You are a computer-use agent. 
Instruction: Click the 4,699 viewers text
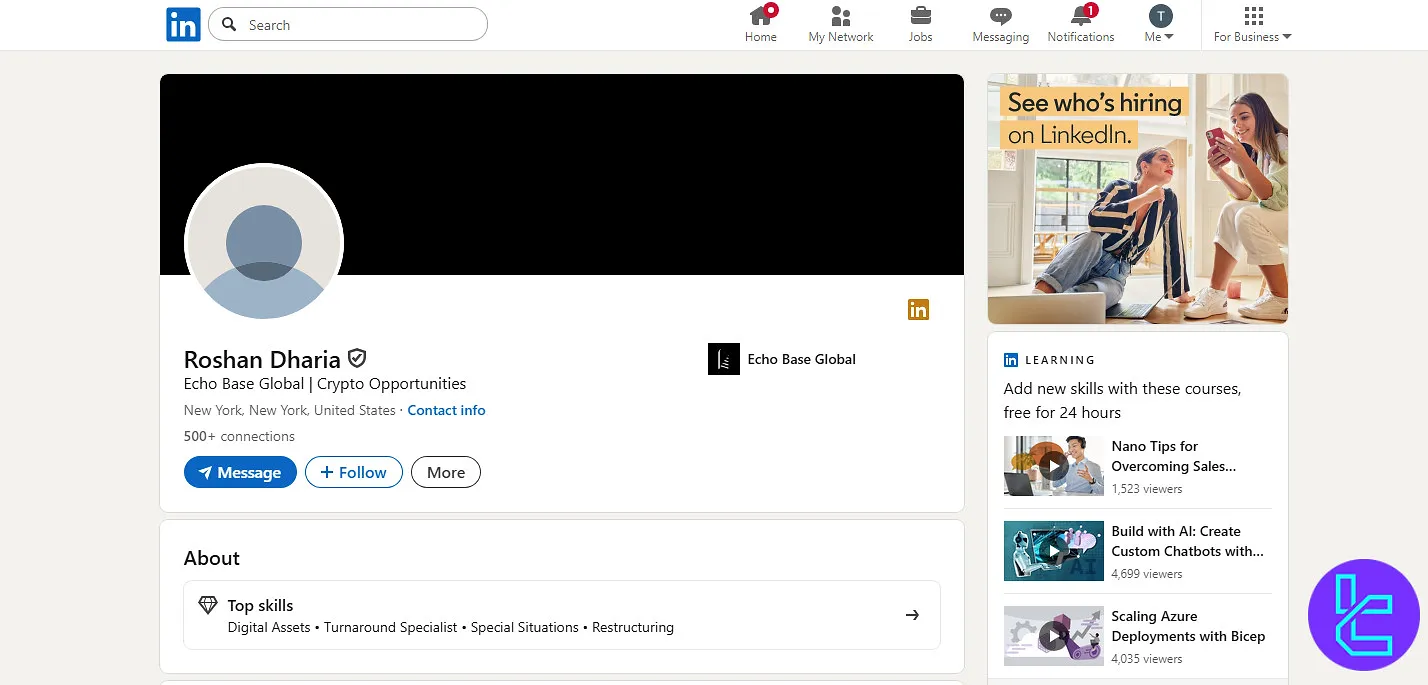click(x=1147, y=574)
